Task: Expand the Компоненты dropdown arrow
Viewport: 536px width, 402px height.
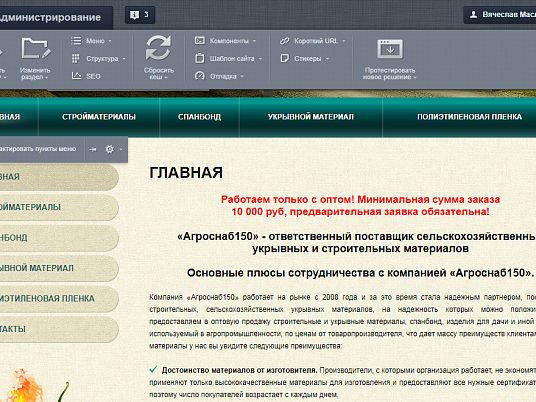Action: click(x=254, y=41)
